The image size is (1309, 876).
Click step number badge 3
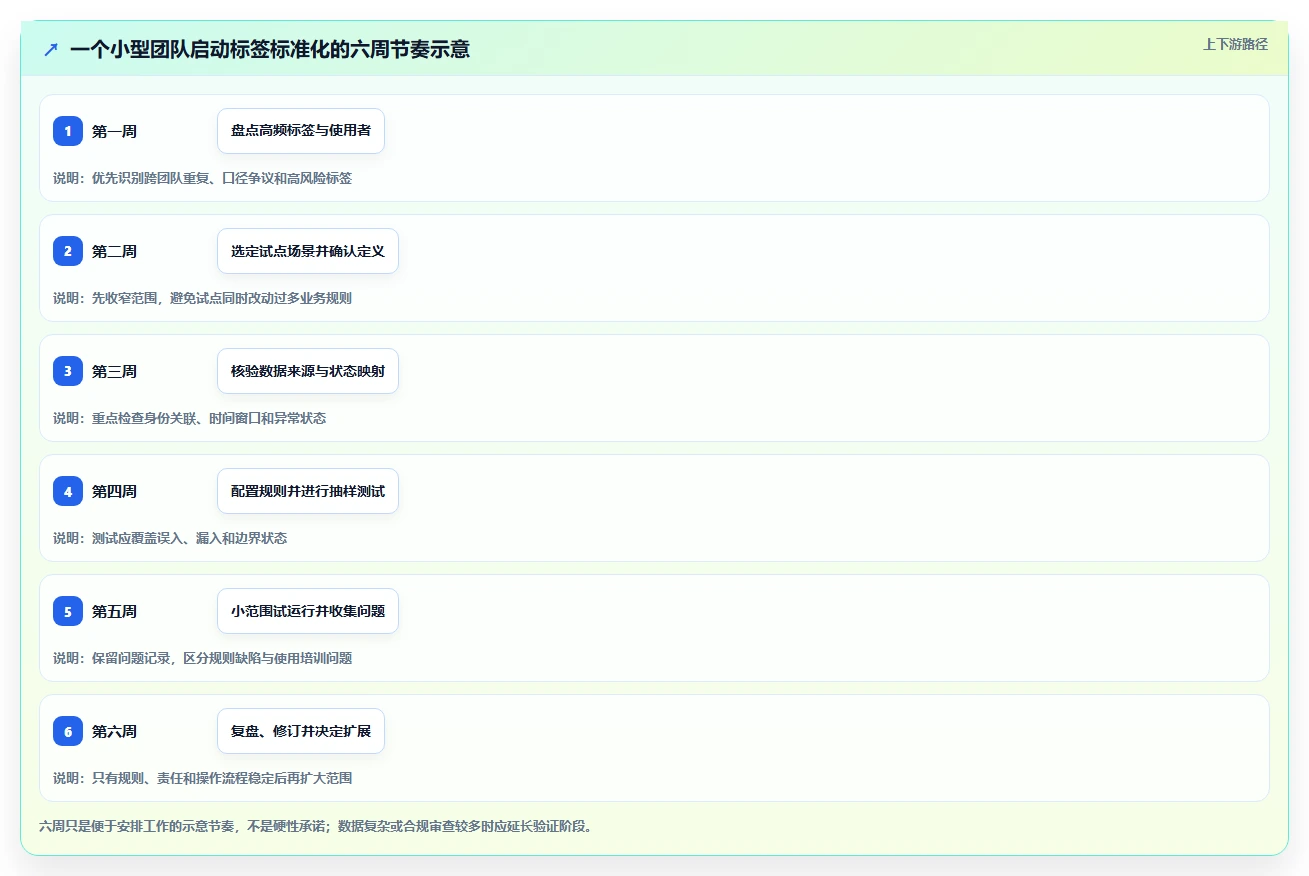pos(68,371)
